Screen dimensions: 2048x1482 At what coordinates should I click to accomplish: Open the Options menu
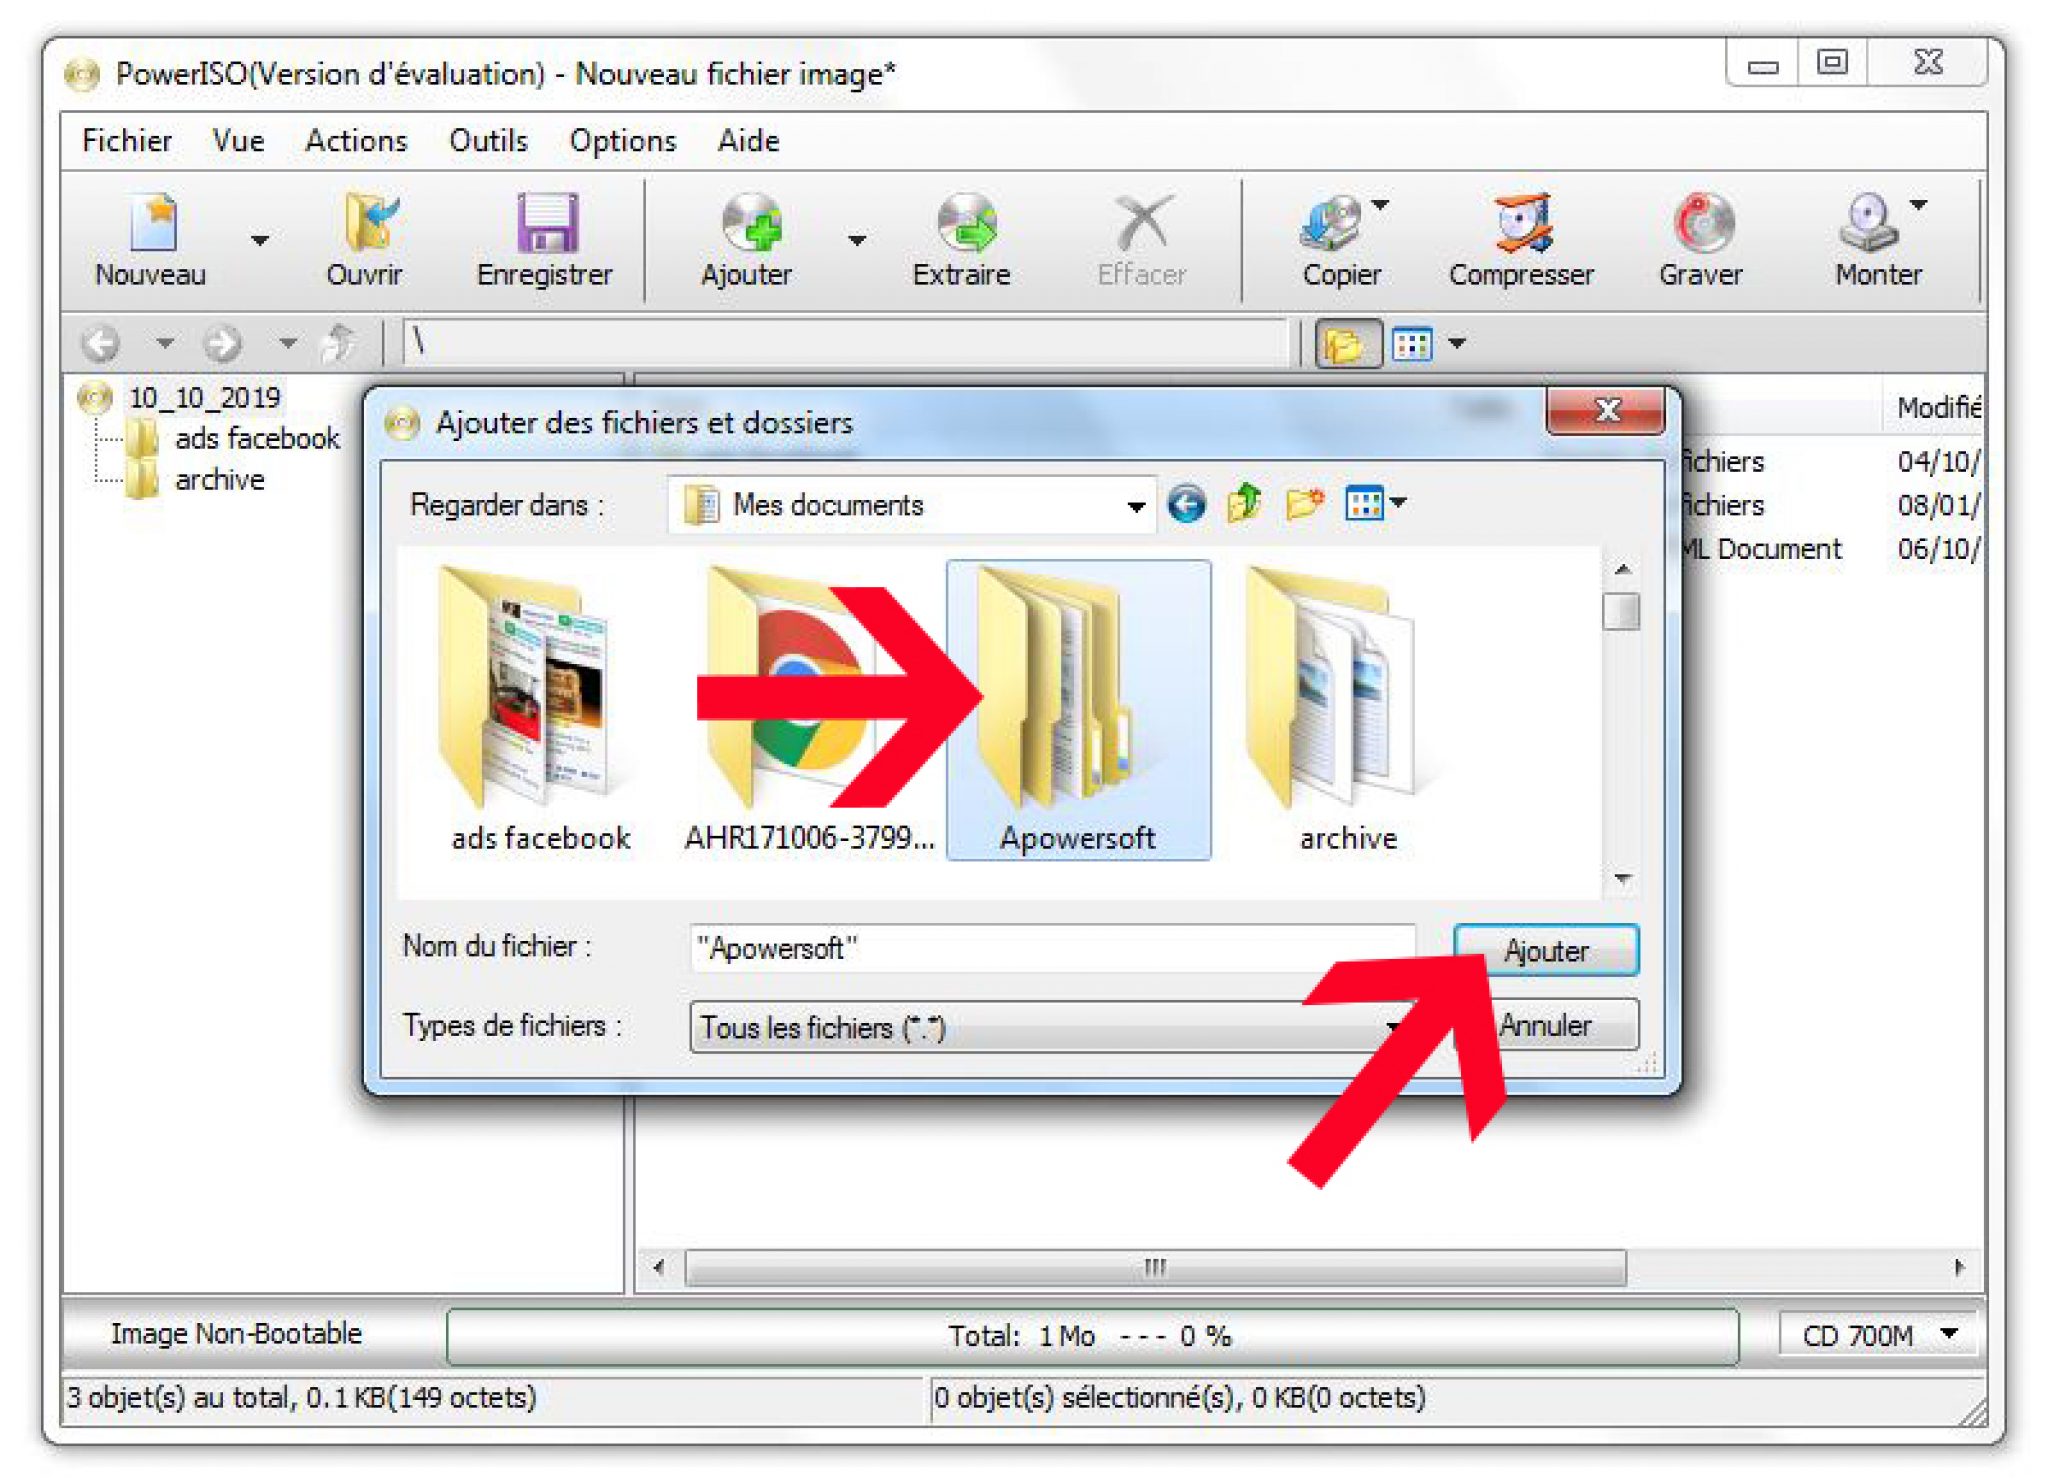(623, 141)
